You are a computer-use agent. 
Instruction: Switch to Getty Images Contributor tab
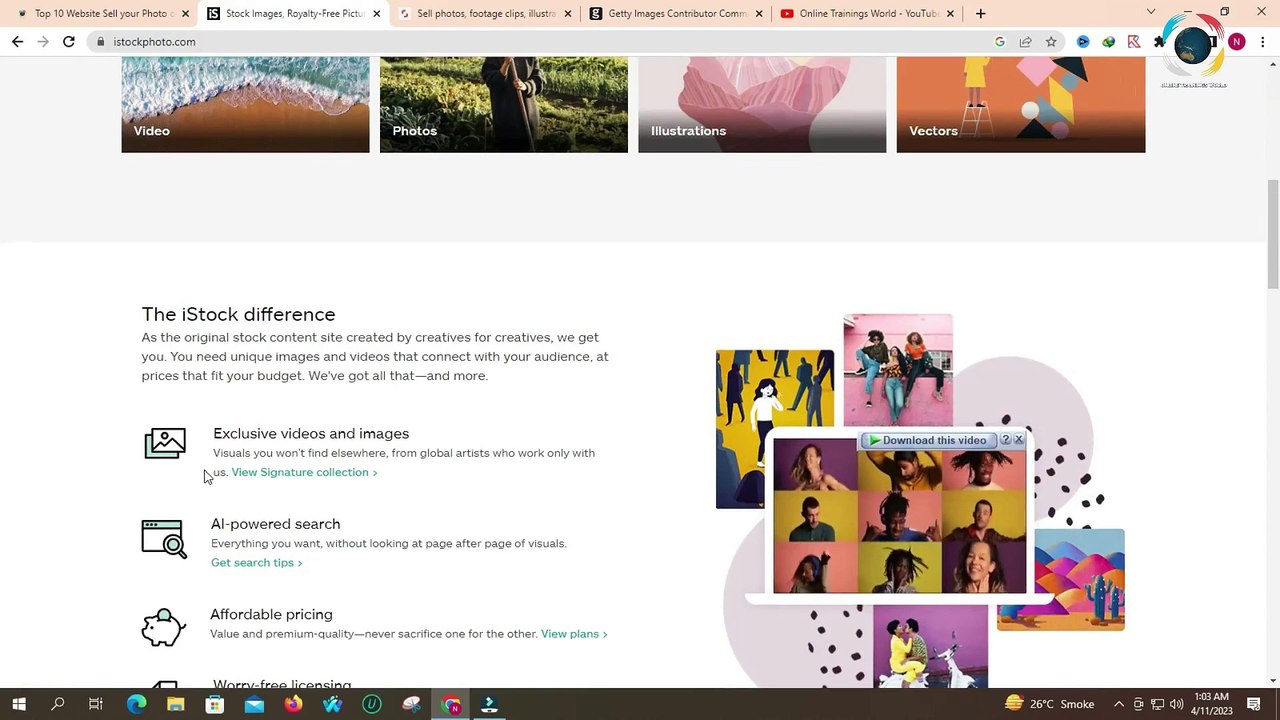click(677, 14)
